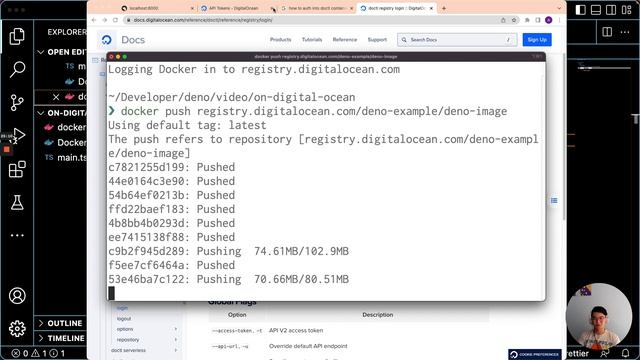Image resolution: width=640 pixels, height=360 pixels.
Task: Switch to the localhost:8000 browser tab
Action: coord(158,8)
